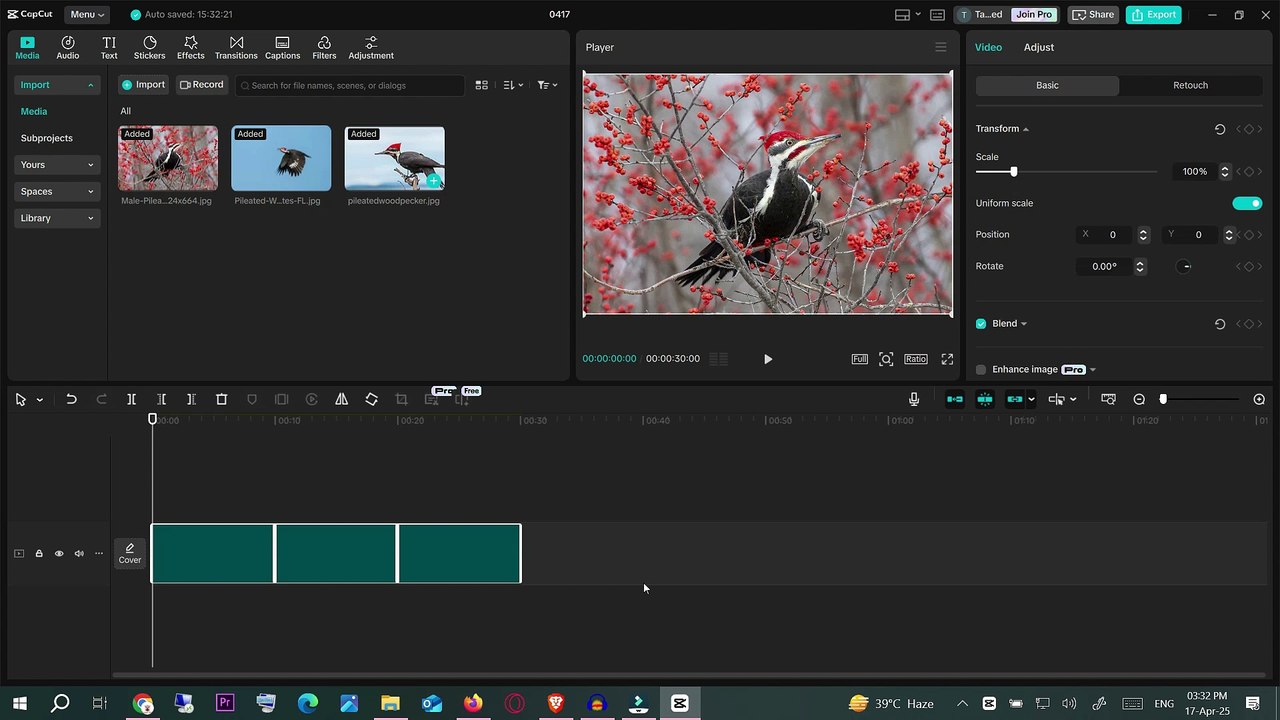Collapse the Import sidebar section
The height and width of the screenshot is (720, 1280).
coord(57,85)
